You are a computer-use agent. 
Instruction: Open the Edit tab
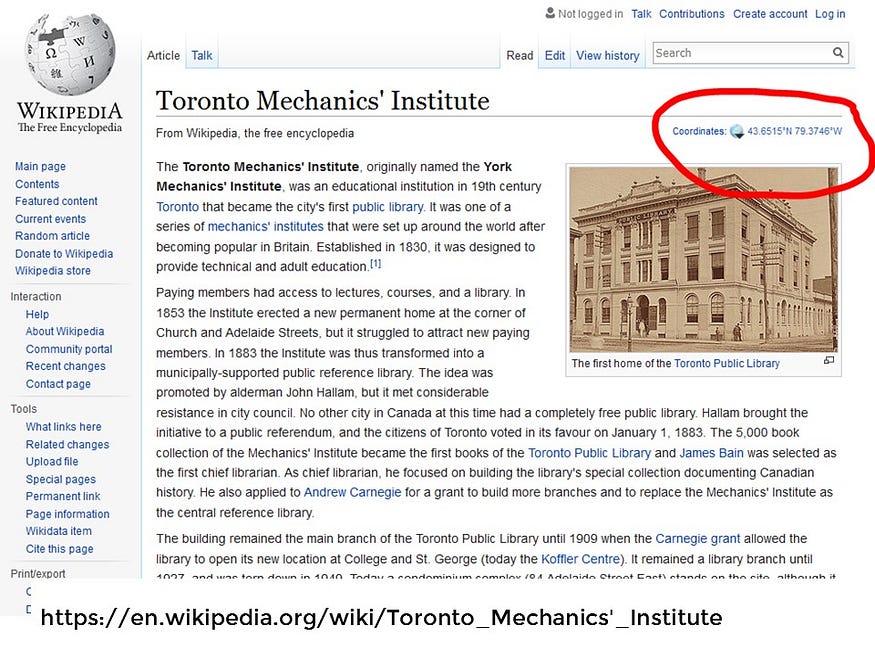[x=555, y=56]
